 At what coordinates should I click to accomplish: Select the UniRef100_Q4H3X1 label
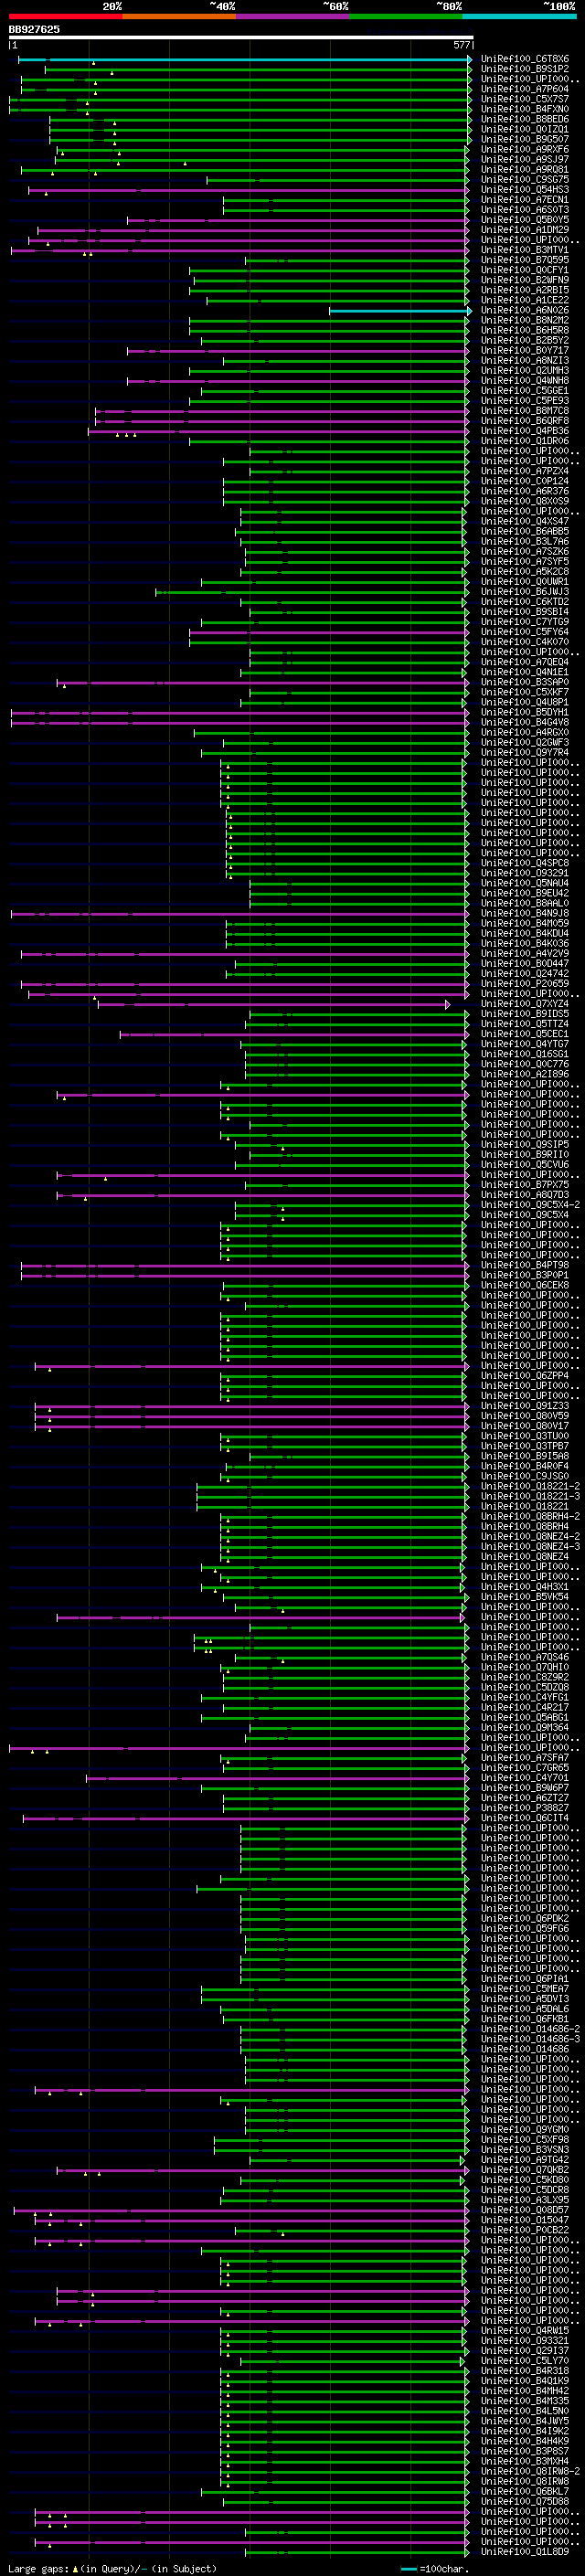coord(525,1587)
